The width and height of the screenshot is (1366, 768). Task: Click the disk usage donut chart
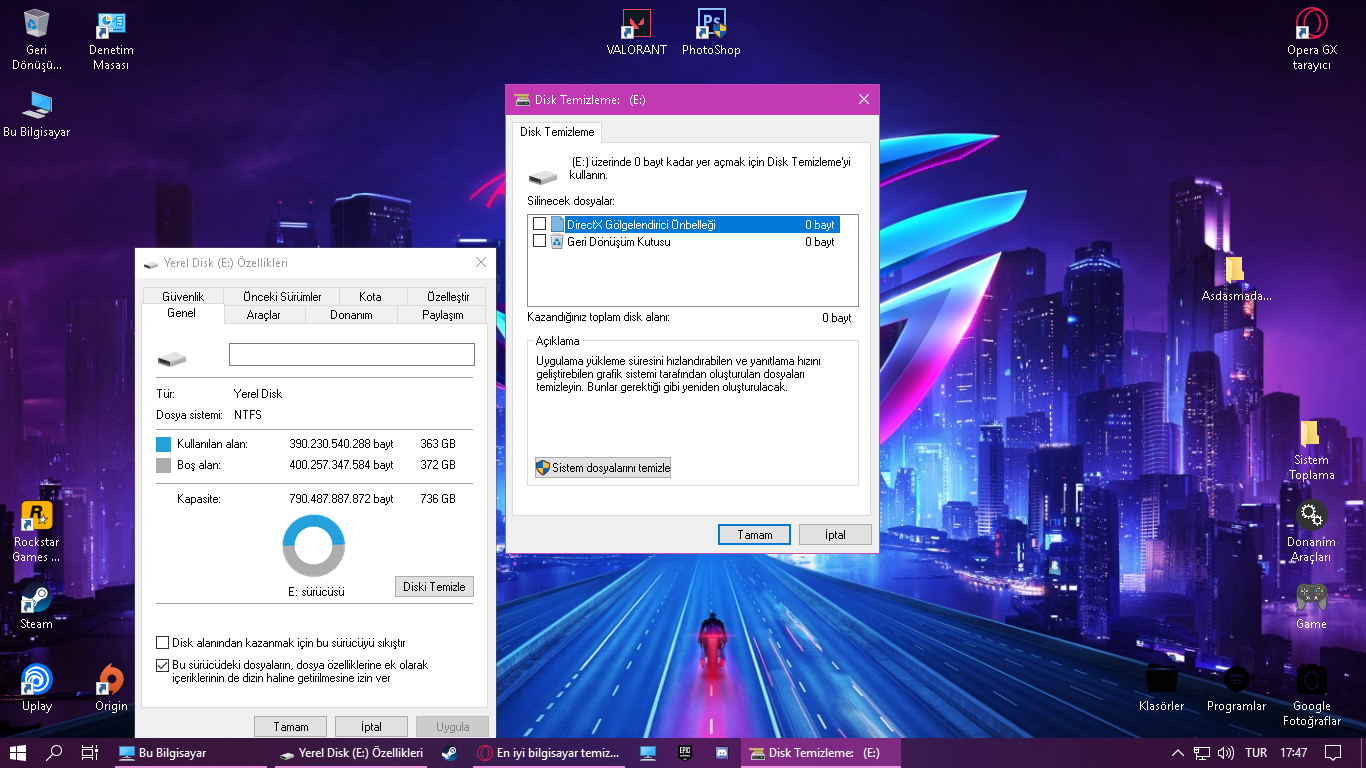(x=314, y=546)
